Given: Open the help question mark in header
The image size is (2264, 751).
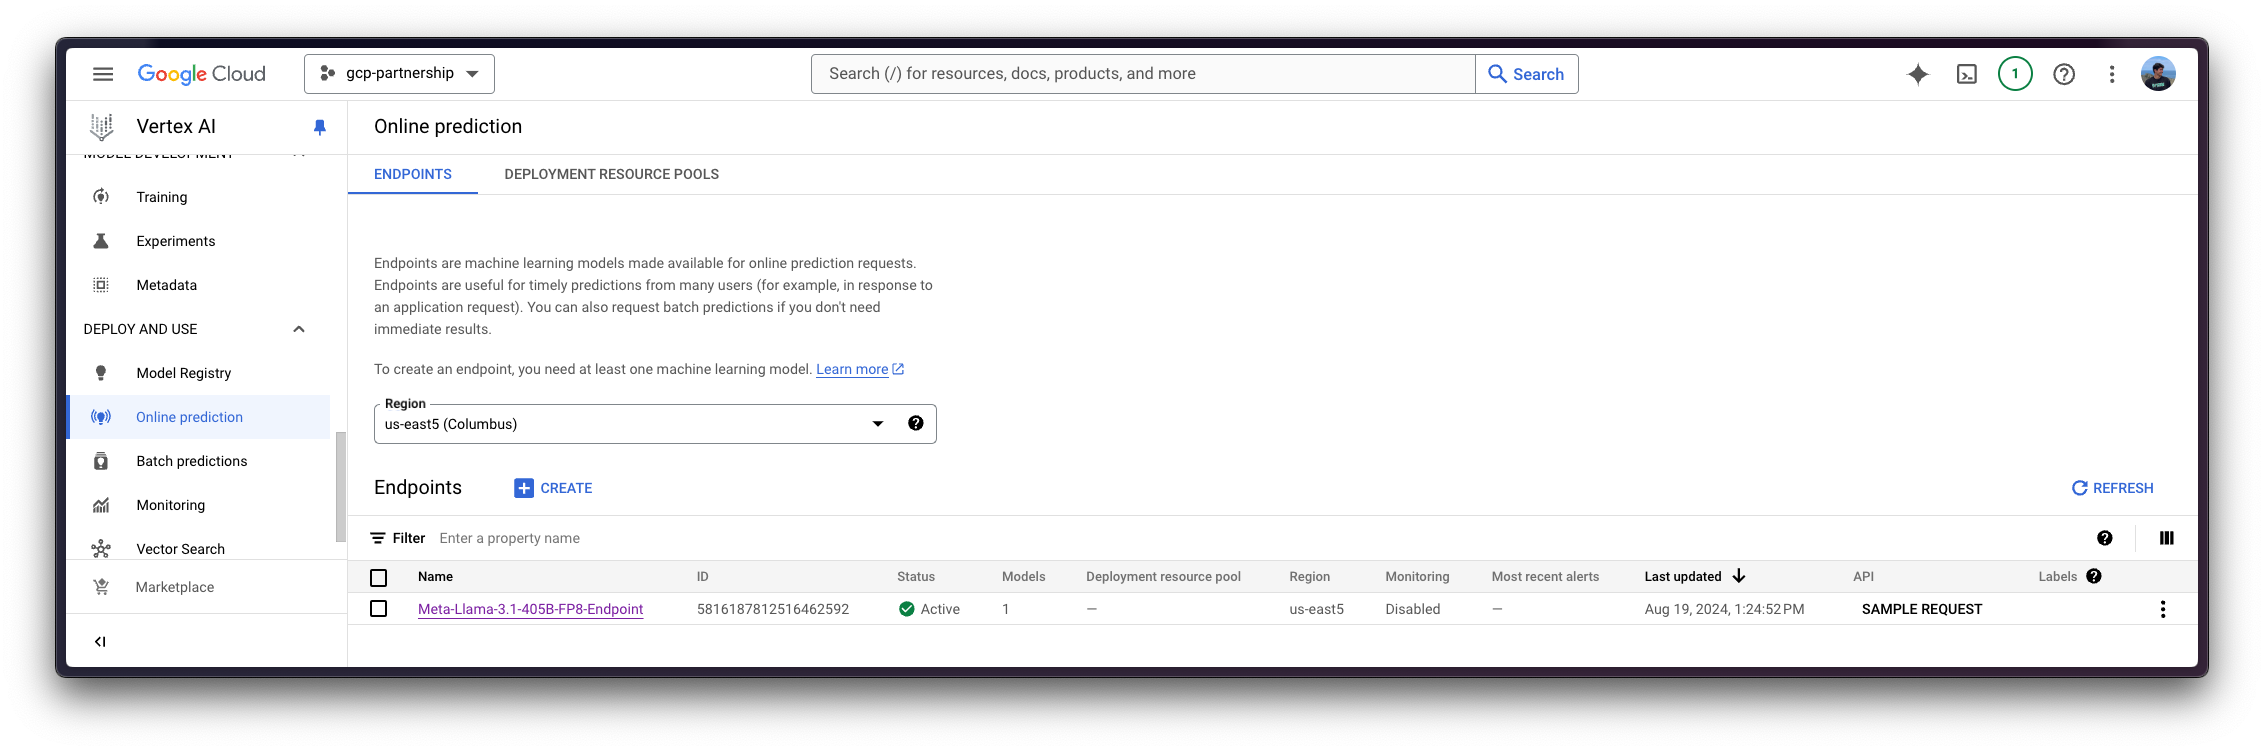Looking at the screenshot, I should click(2063, 74).
